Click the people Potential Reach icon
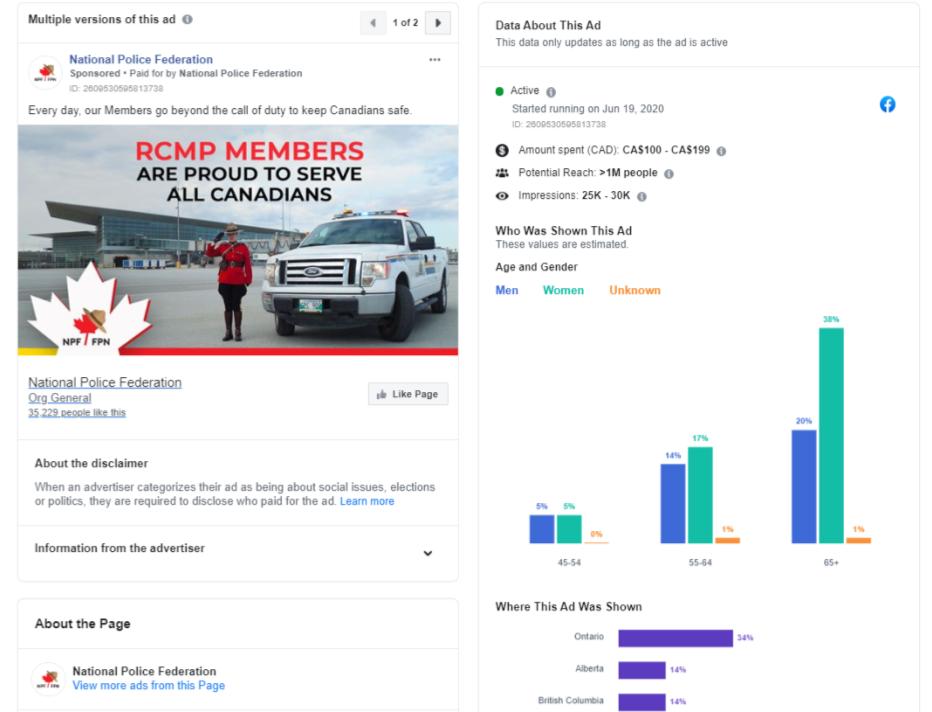Image resolution: width=932 pixels, height=712 pixels. point(502,173)
